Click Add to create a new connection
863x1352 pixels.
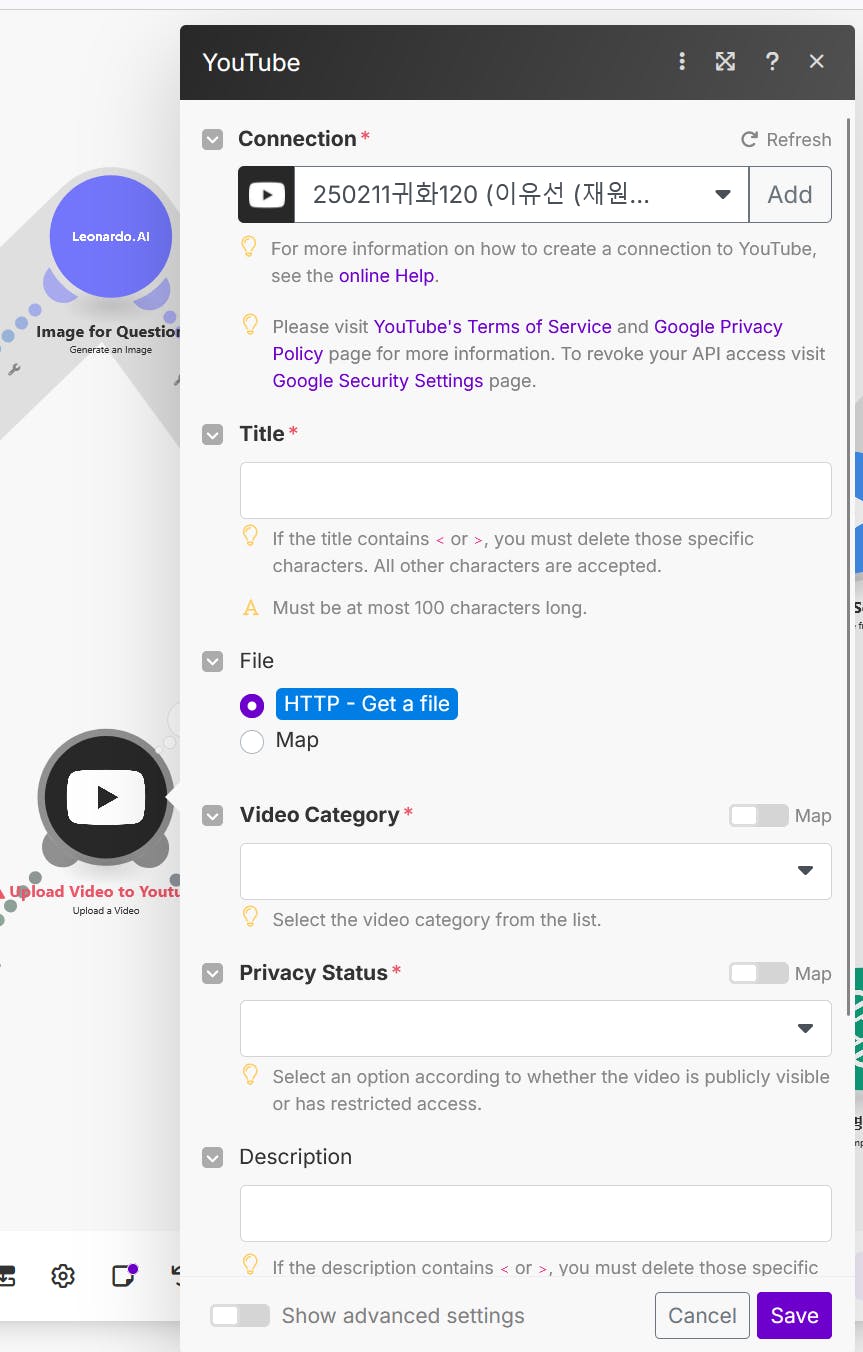tap(790, 194)
